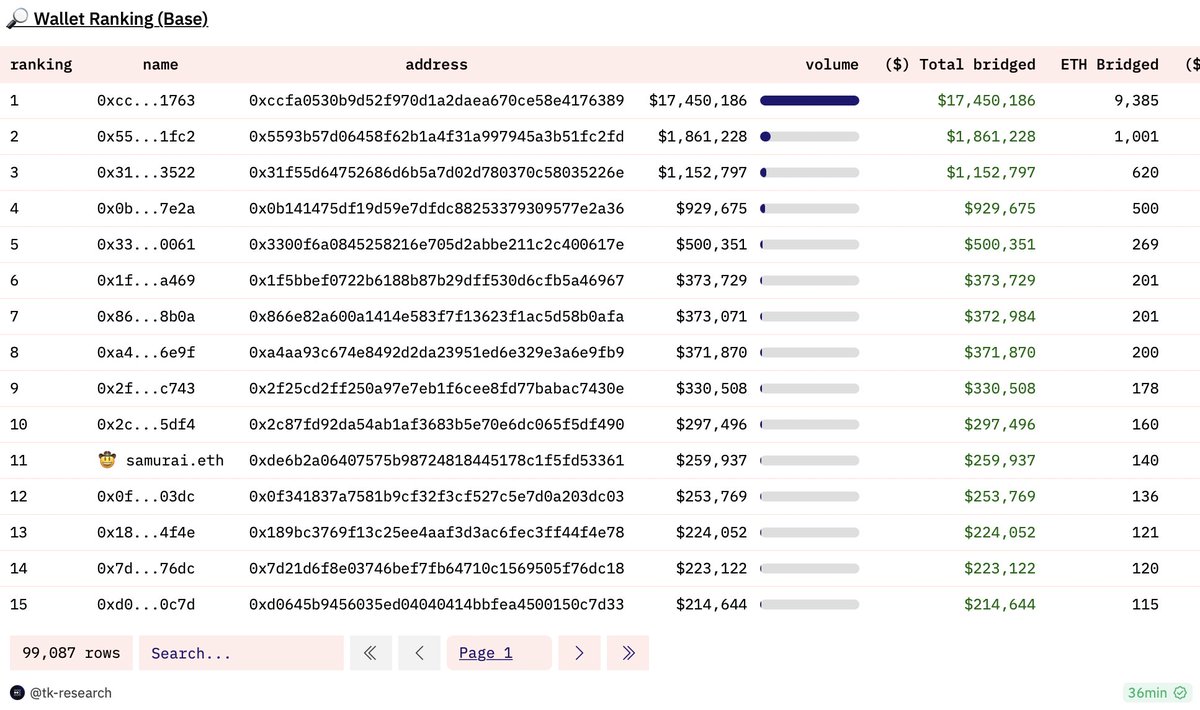1200x710 pixels.
Task: Click the volume bar for $1,152,797 row
Action: [x=809, y=172]
